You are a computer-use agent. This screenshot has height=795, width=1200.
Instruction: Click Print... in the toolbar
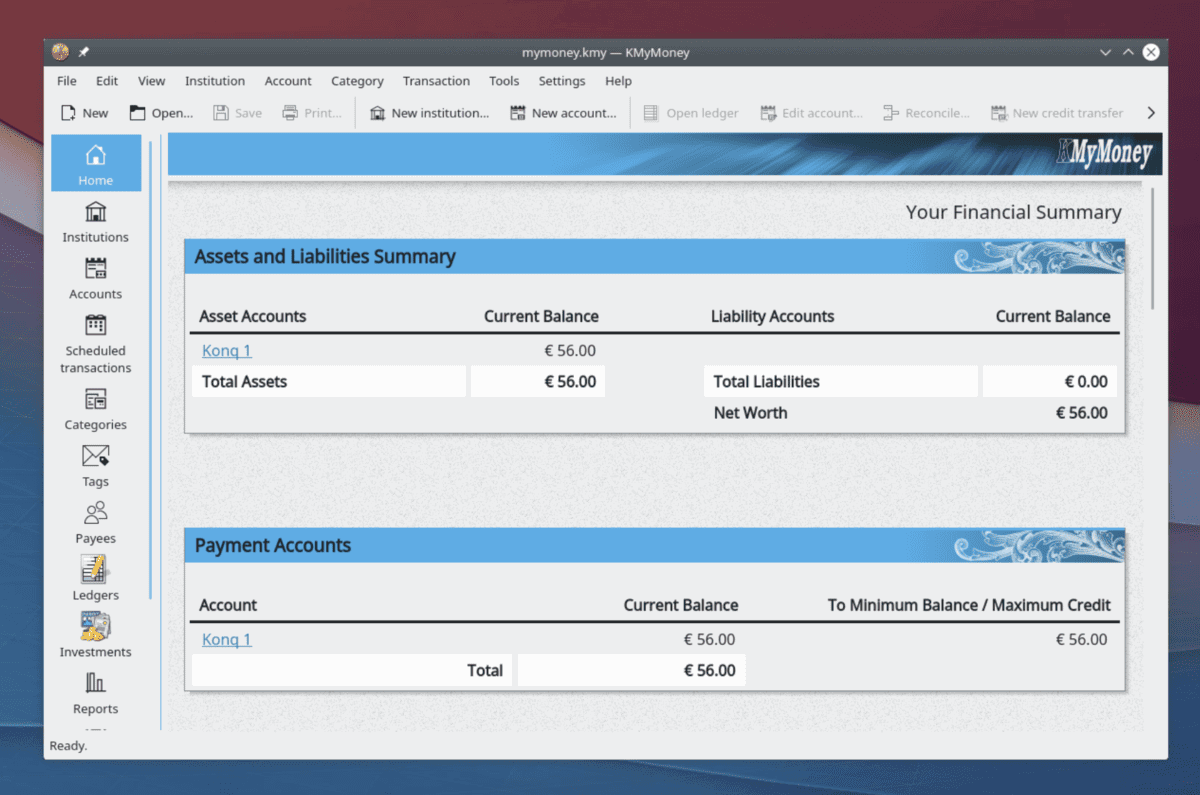(x=312, y=113)
